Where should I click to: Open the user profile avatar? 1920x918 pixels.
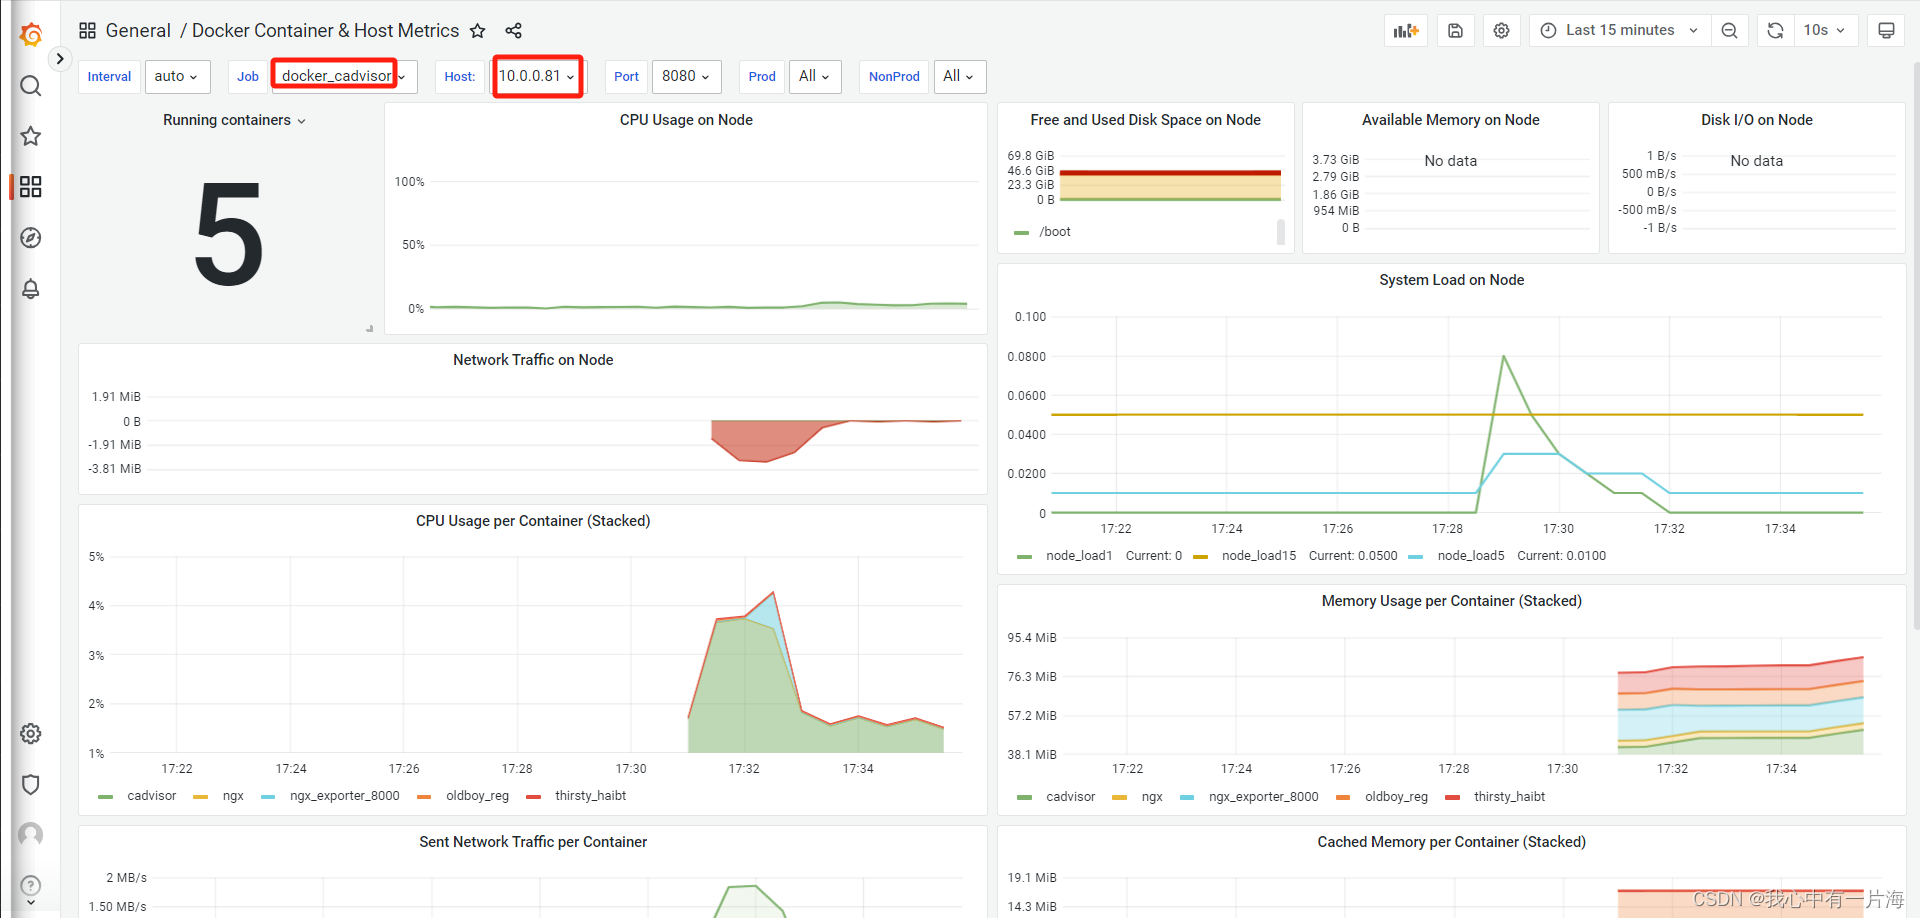[x=31, y=834]
